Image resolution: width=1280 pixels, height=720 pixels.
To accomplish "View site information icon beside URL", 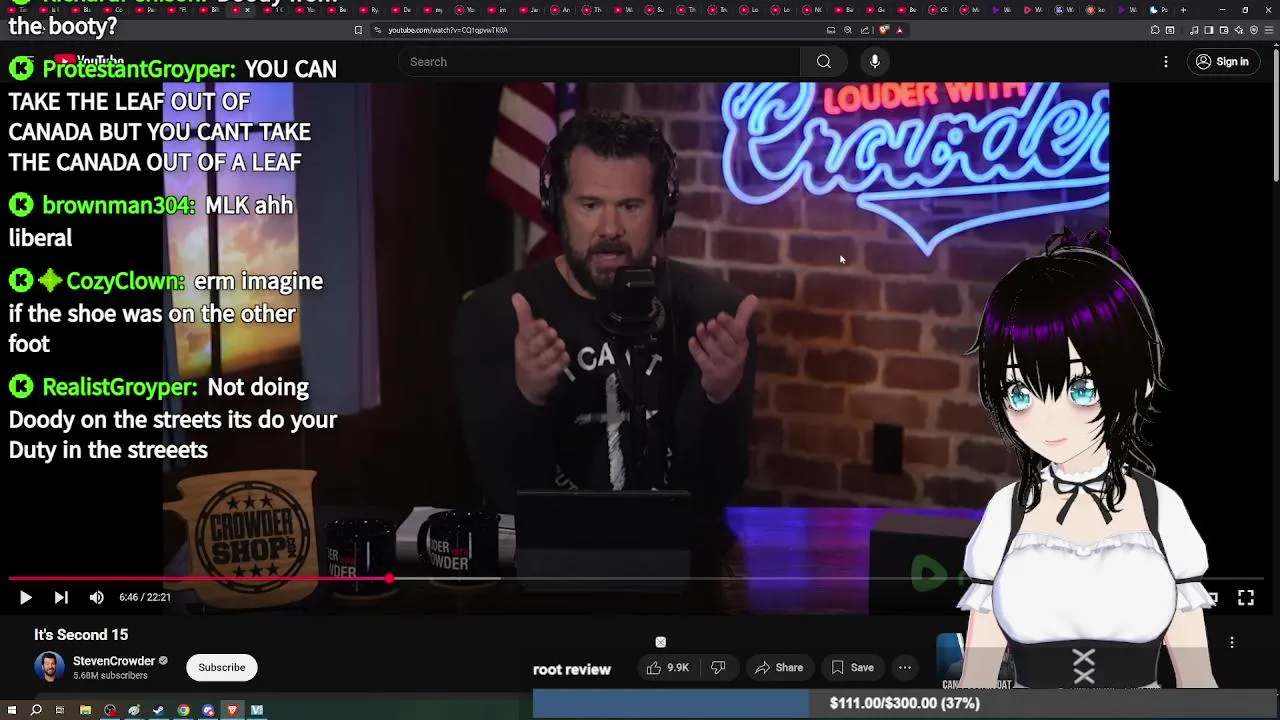I will click(x=377, y=30).
